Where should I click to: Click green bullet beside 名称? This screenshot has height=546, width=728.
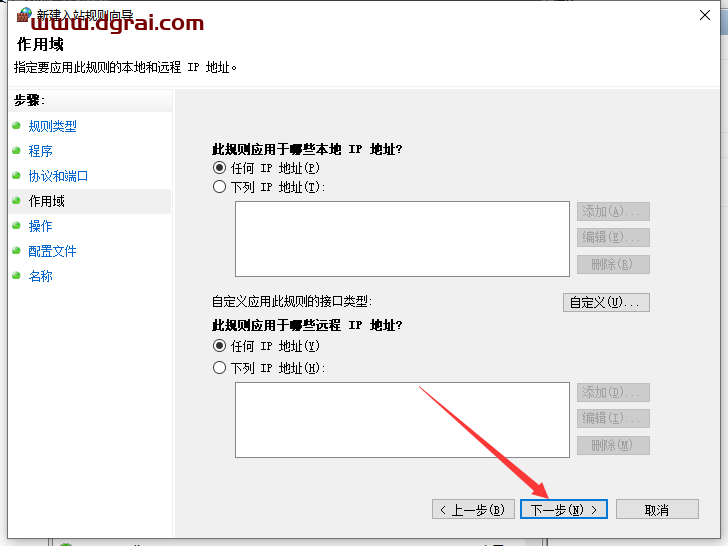pos(16,275)
